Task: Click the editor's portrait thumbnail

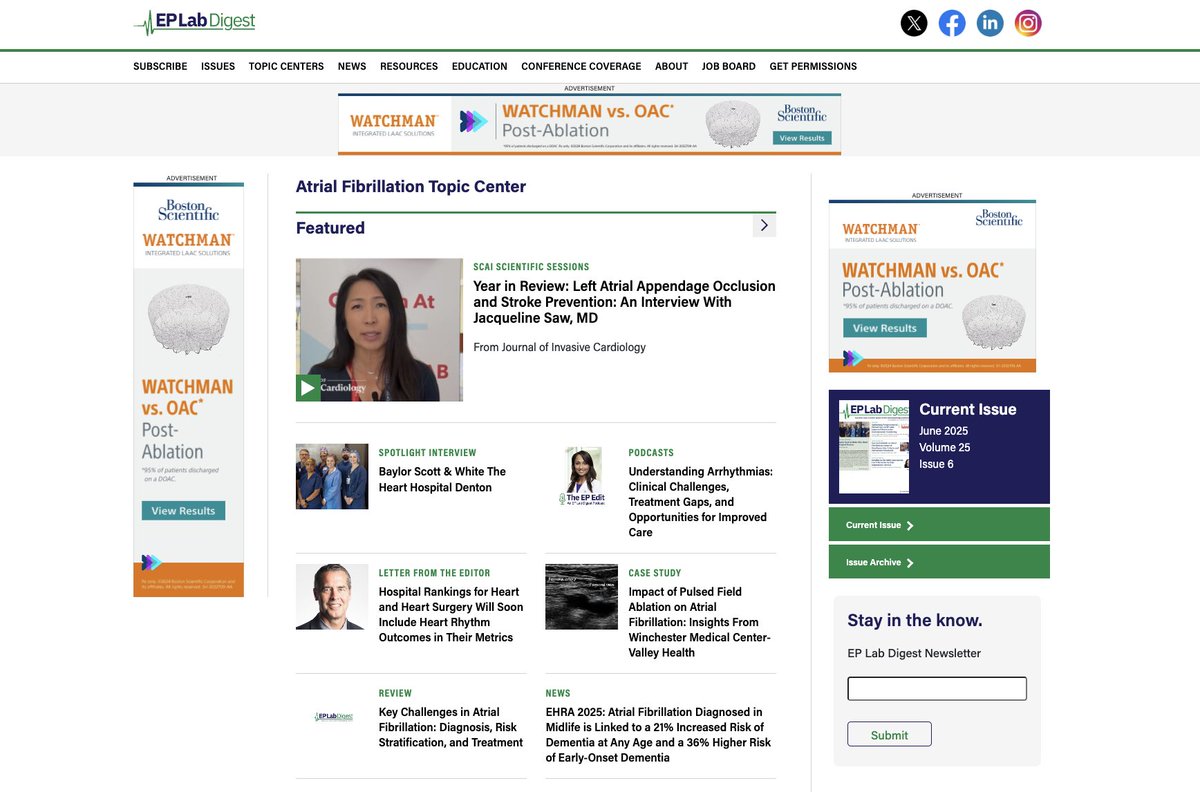Action: 332,597
